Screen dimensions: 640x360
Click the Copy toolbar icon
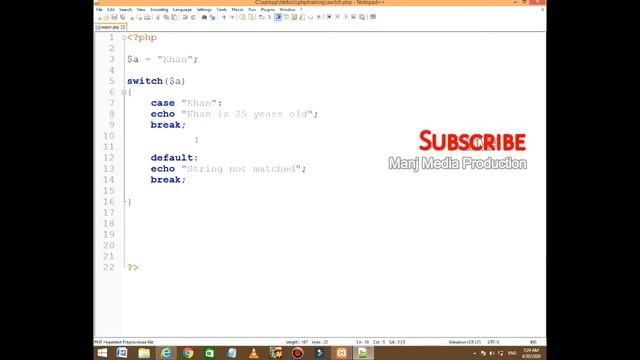pos(166,17)
